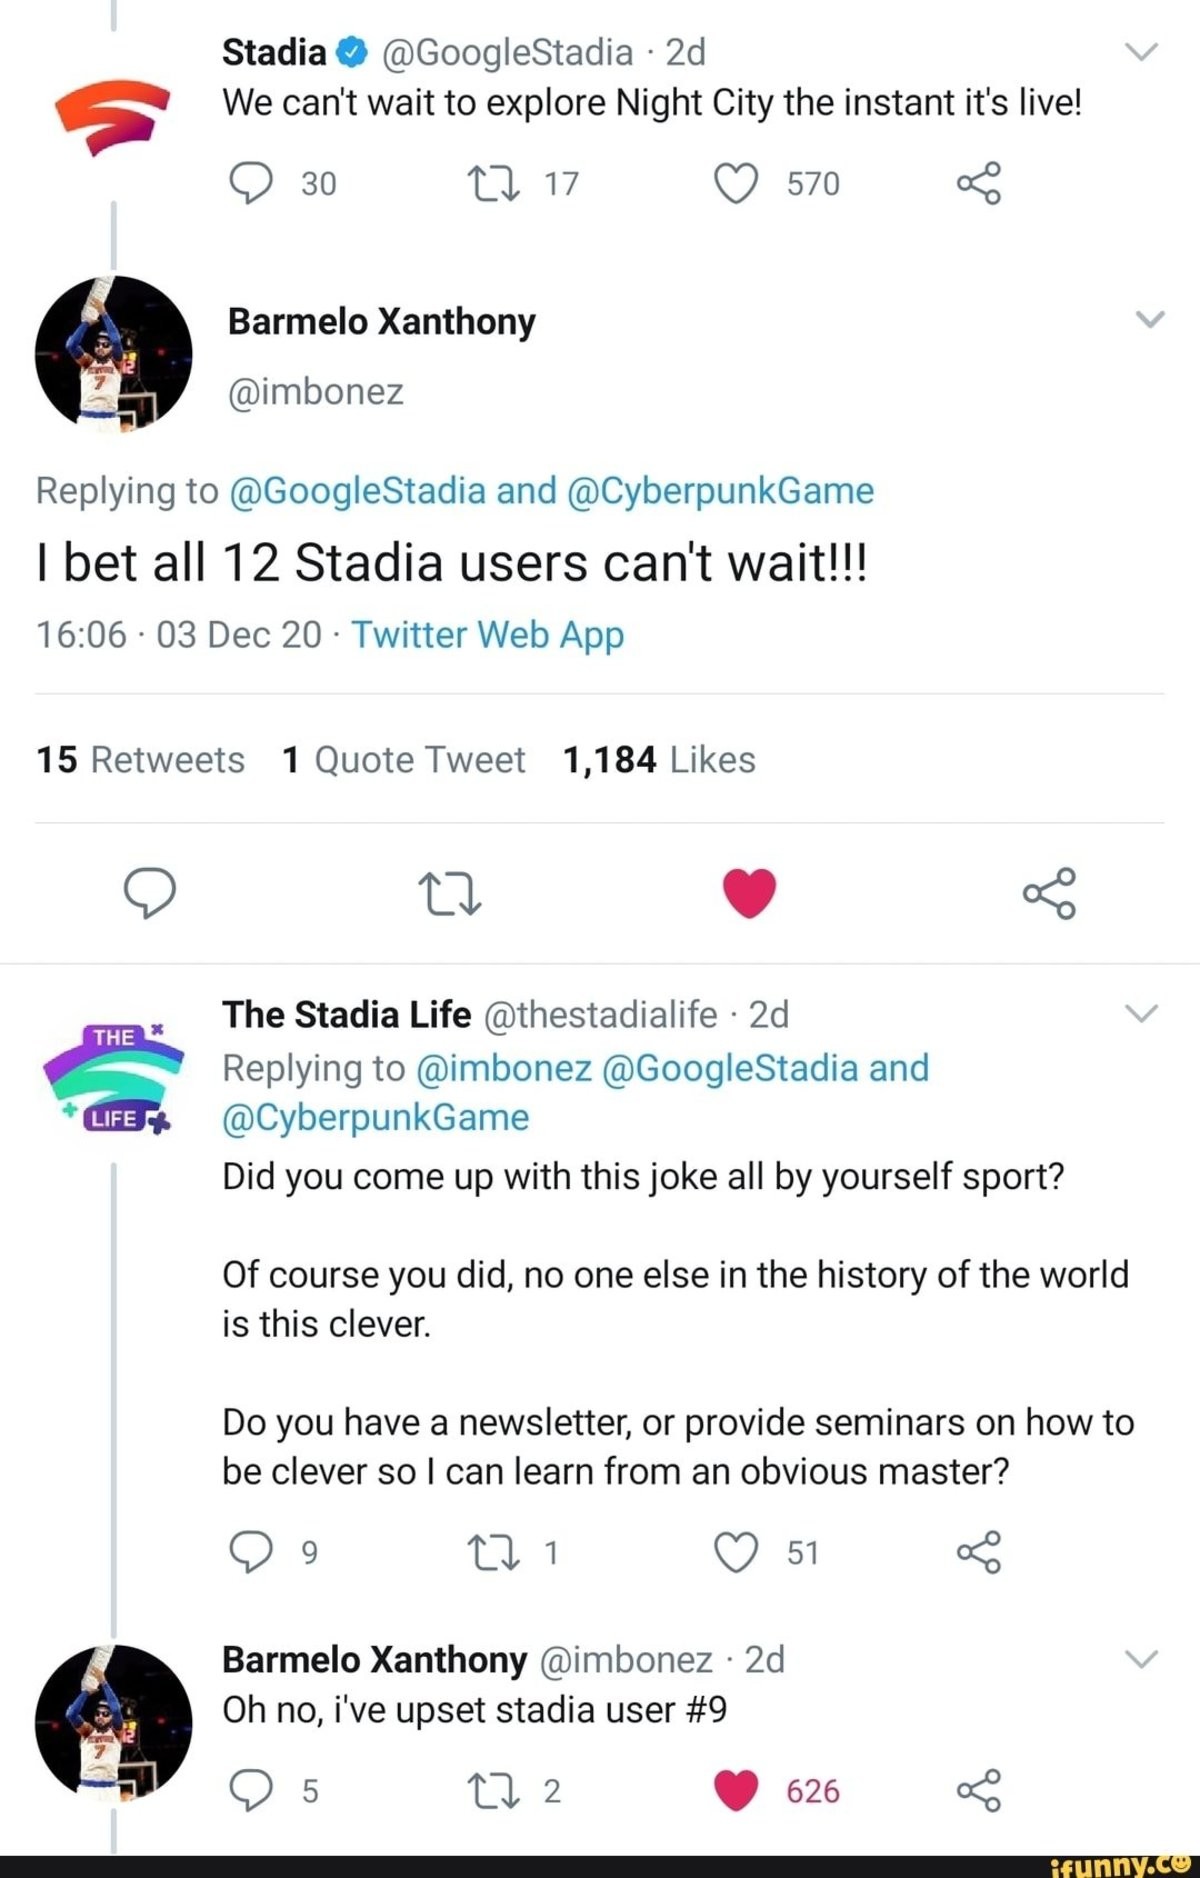Open the Twitter Web App source link
The height and width of the screenshot is (1878, 1200).
(487, 635)
